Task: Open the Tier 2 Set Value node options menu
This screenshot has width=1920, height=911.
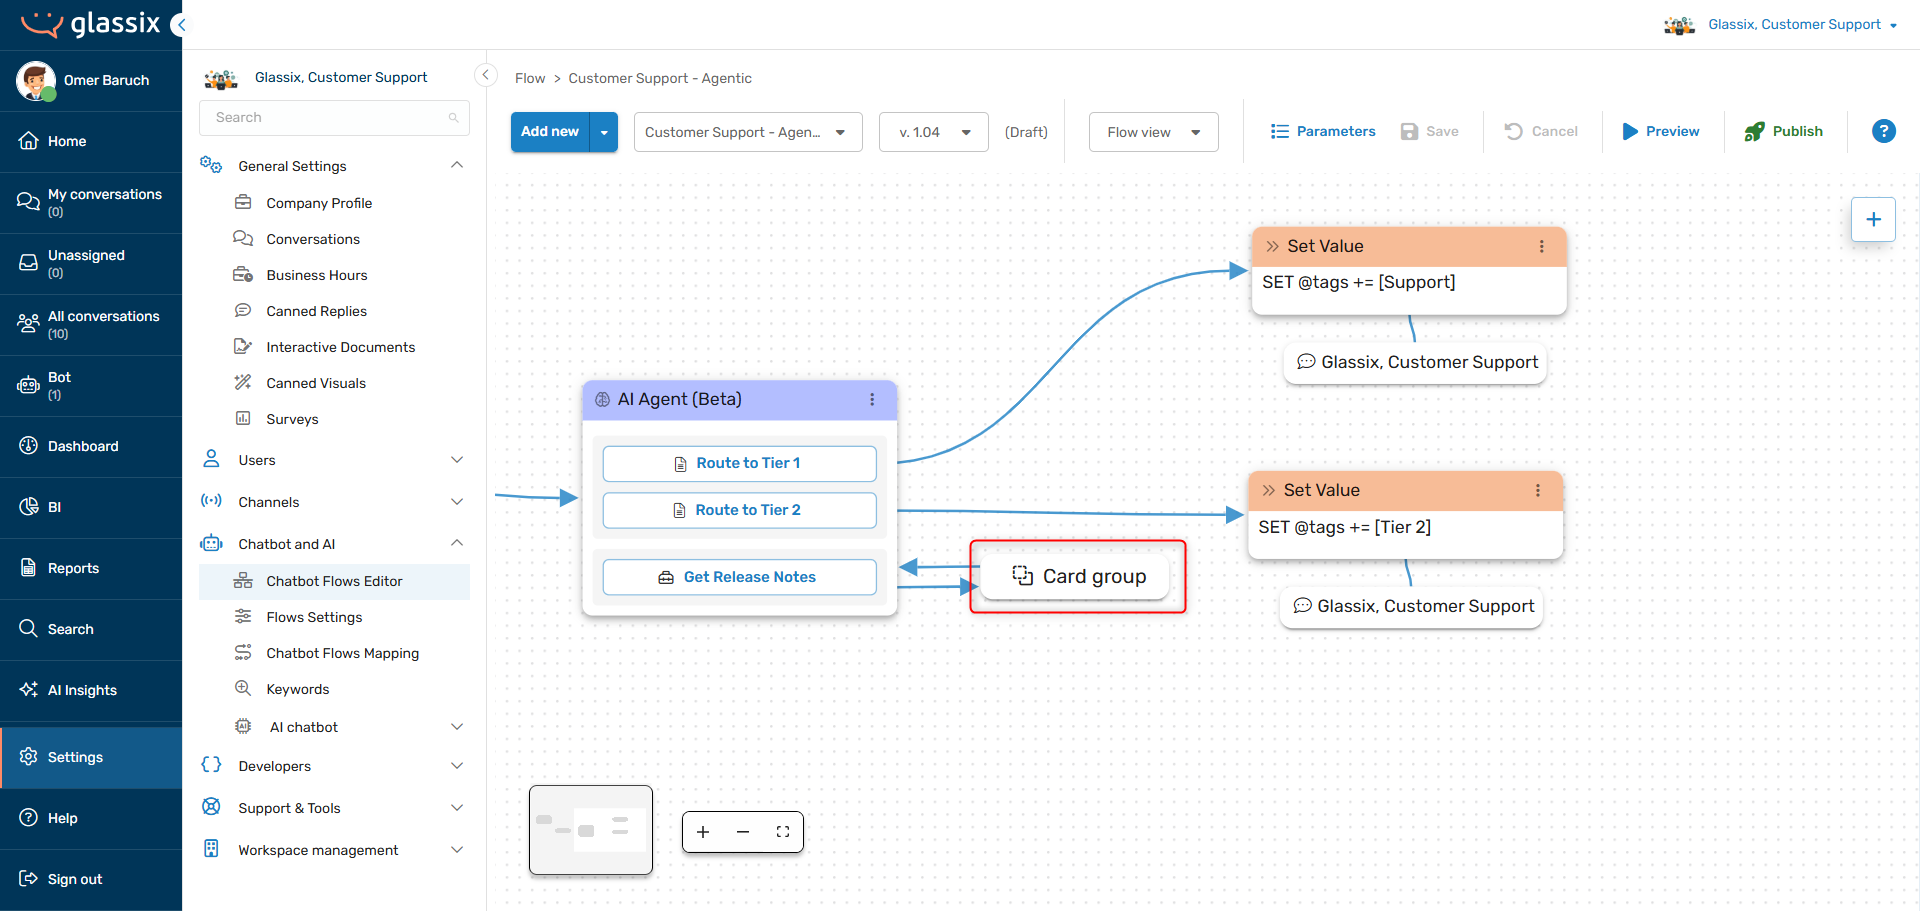Action: click(x=1537, y=490)
